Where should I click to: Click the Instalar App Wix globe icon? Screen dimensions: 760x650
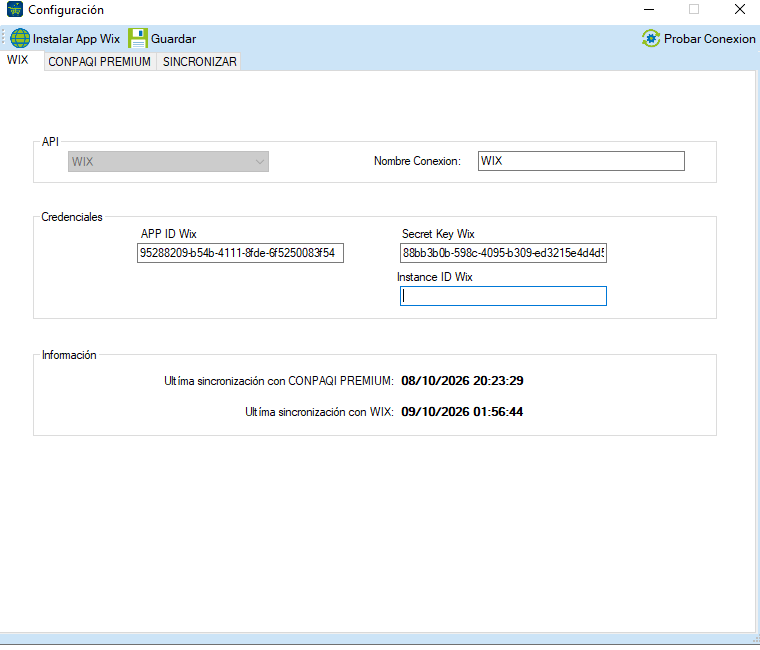[20, 38]
